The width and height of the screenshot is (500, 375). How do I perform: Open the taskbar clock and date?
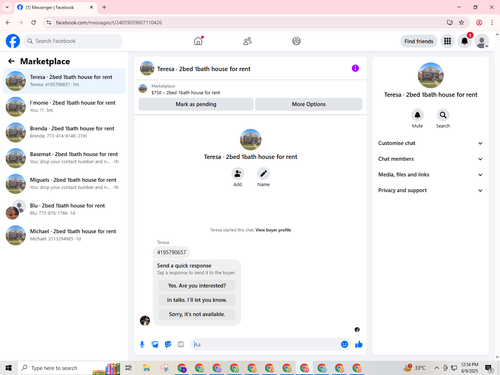[470, 368]
